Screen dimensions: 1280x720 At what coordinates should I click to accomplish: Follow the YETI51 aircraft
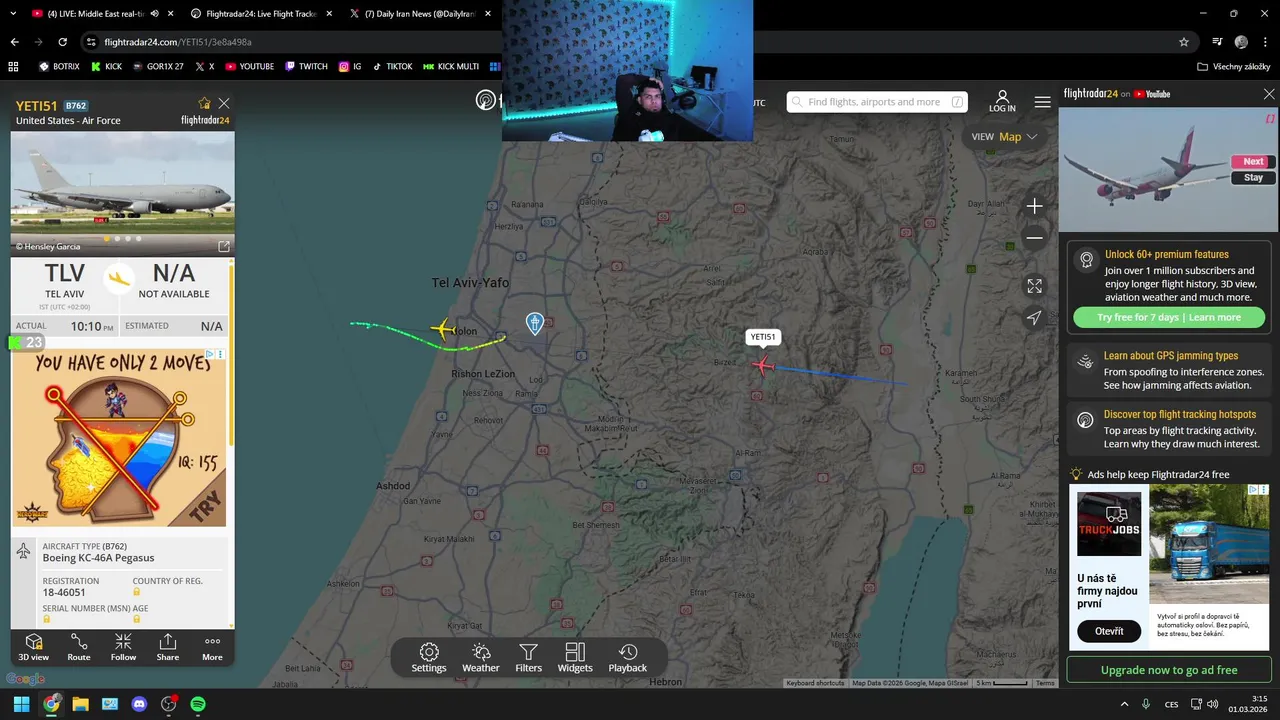pyautogui.click(x=123, y=647)
